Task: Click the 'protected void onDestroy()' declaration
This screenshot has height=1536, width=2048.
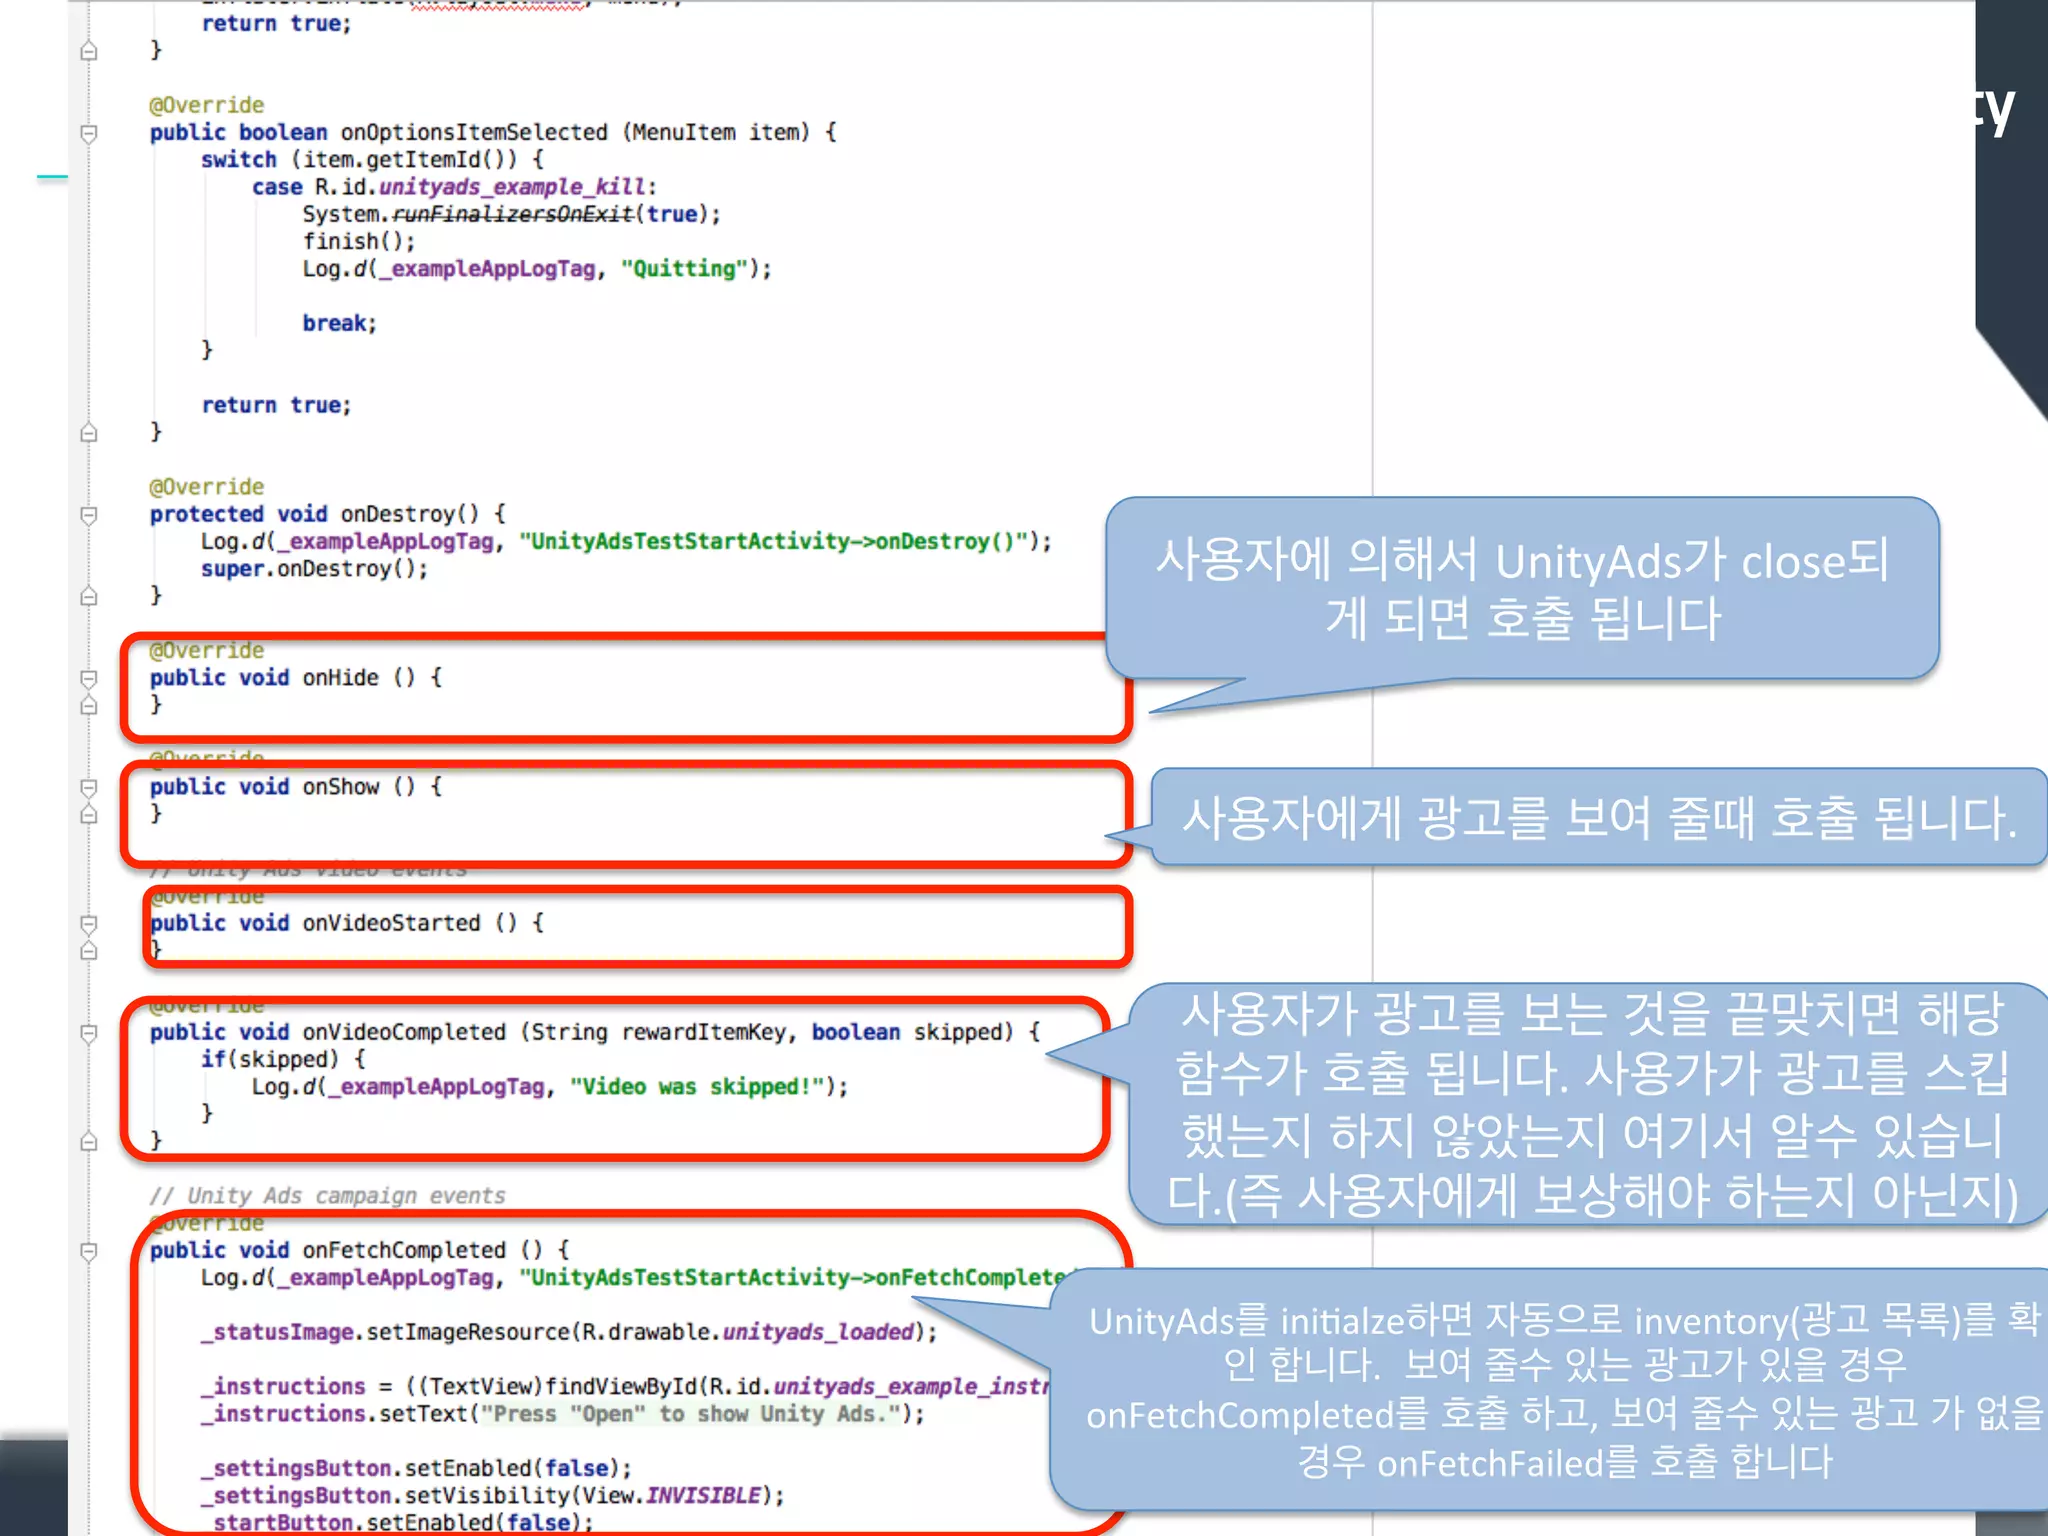Action: [x=328, y=514]
